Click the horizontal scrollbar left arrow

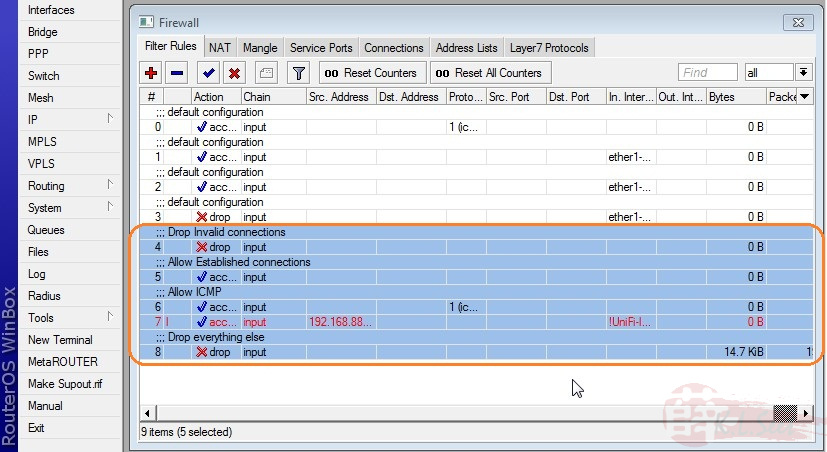(x=147, y=413)
